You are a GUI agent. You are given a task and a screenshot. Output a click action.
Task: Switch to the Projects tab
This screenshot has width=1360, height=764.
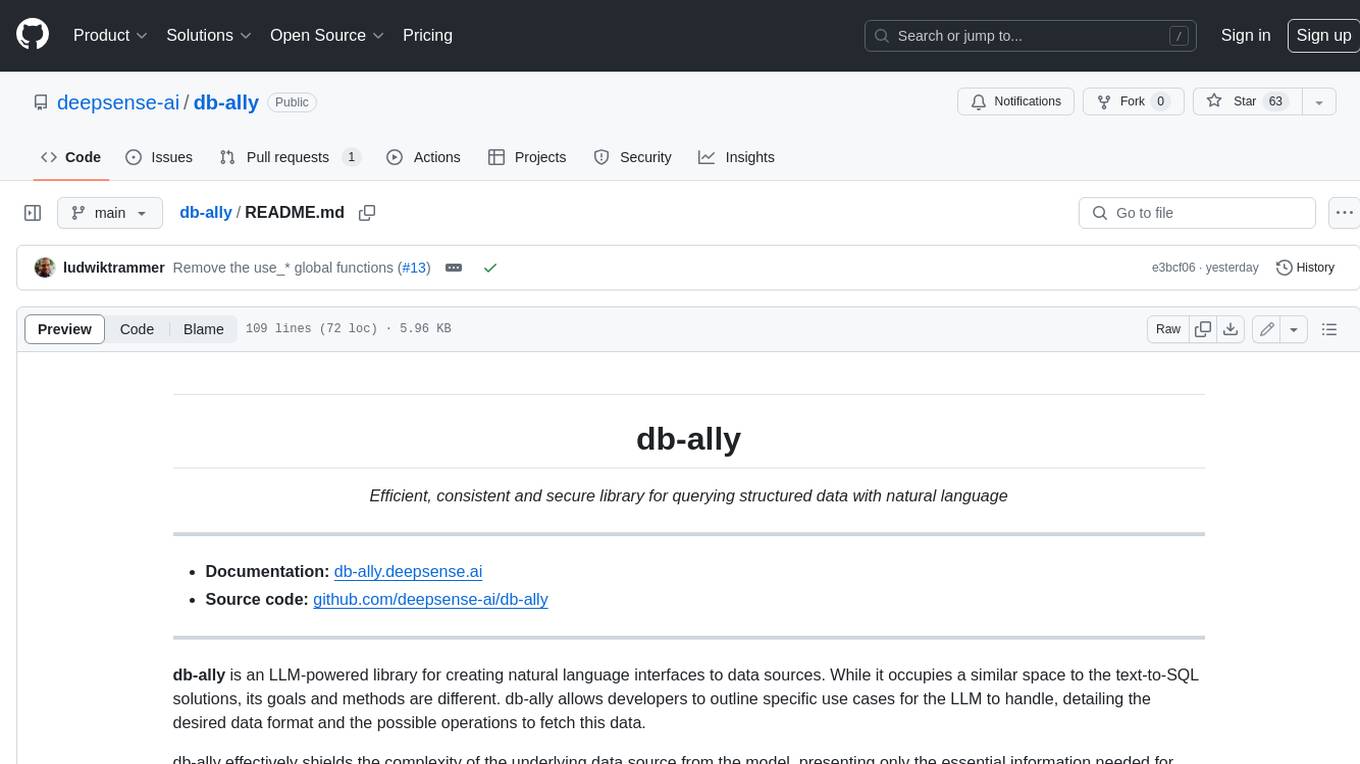(x=527, y=157)
